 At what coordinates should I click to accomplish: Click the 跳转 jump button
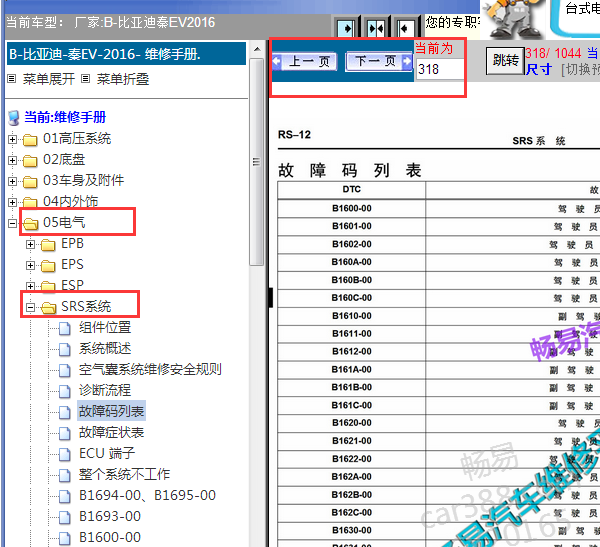(x=505, y=60)
